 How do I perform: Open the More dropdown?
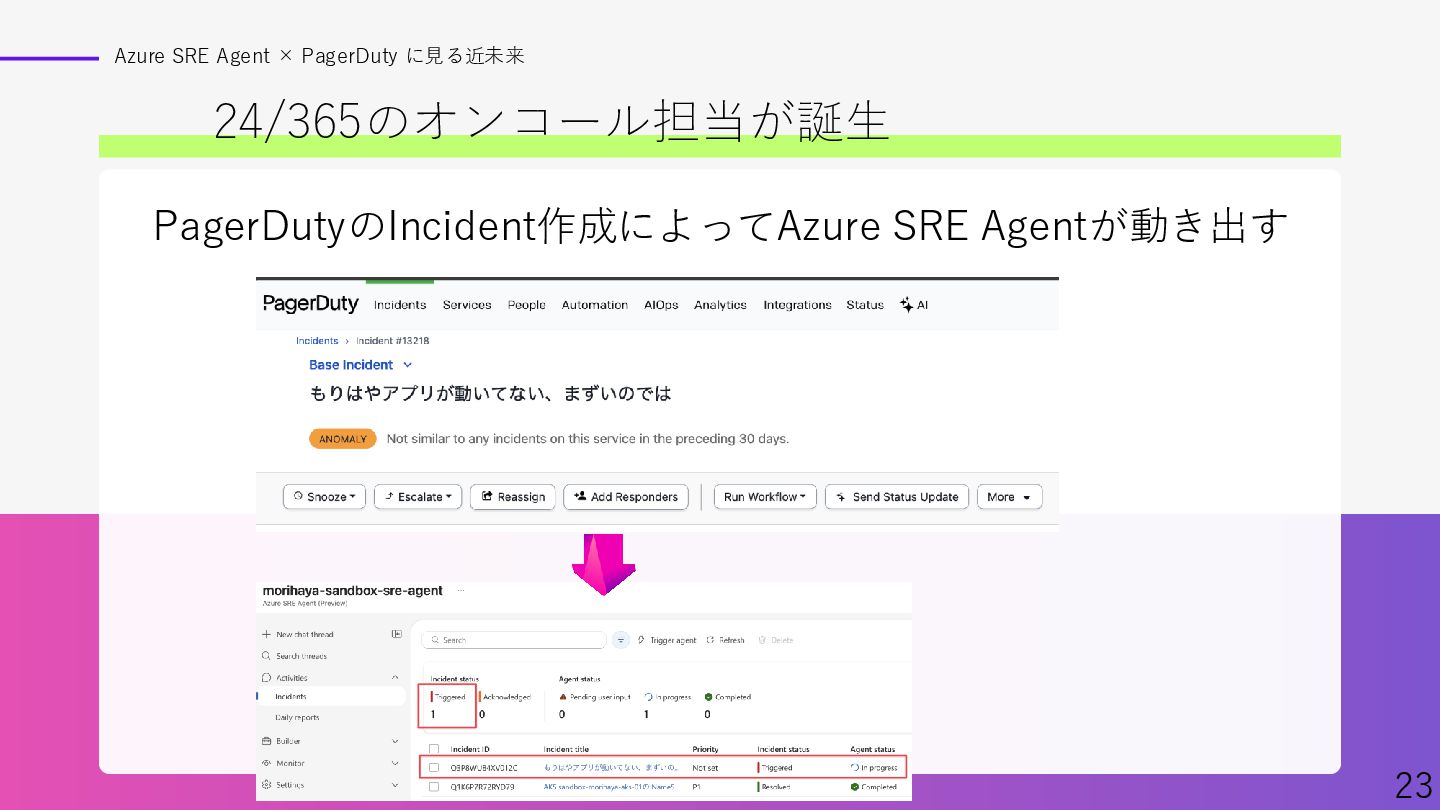point(1009,497)
